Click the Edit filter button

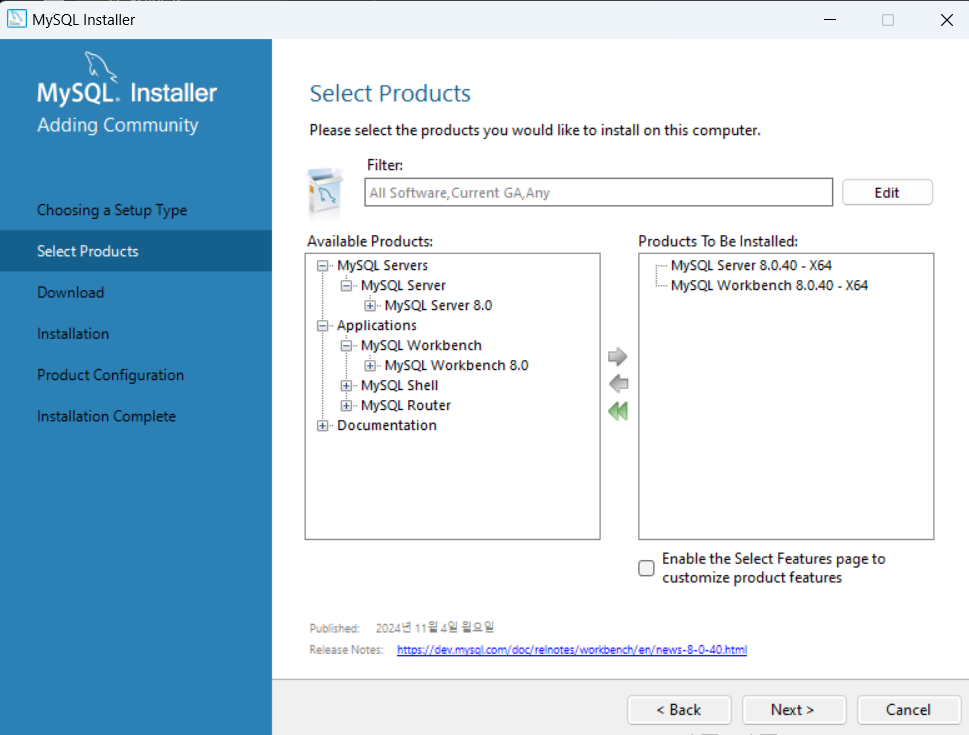887,192
